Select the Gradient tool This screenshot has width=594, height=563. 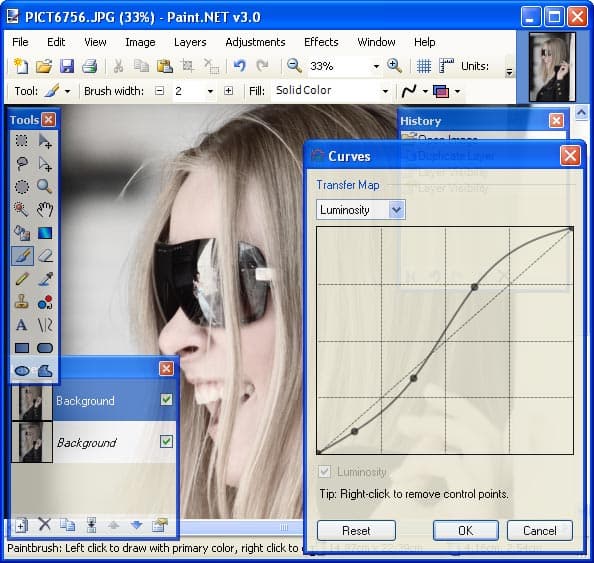point(45,233)
